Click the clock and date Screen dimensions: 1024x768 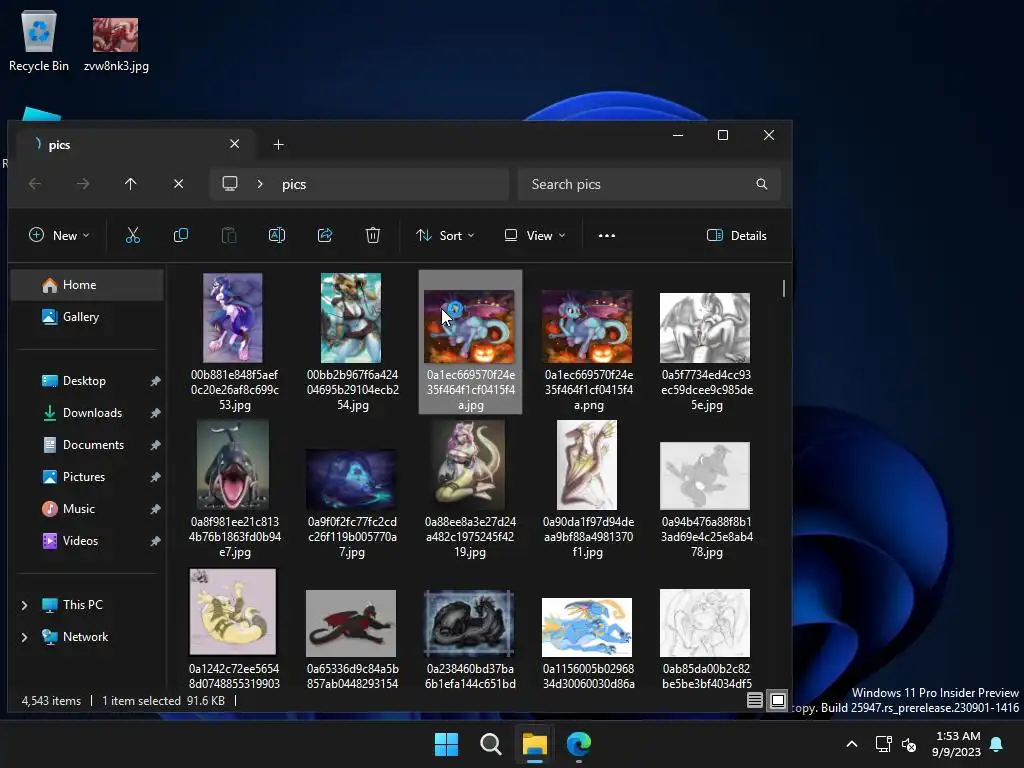click(956, 744)
